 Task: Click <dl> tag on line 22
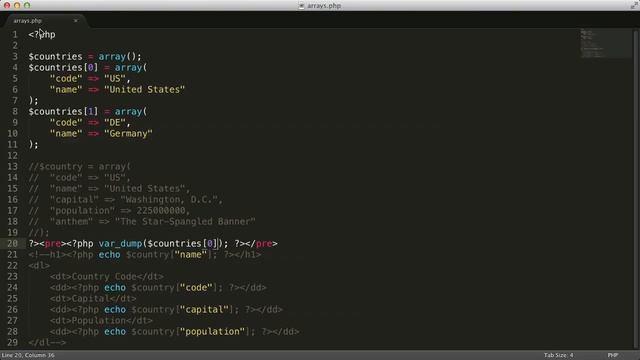click(x=39, y=266)
